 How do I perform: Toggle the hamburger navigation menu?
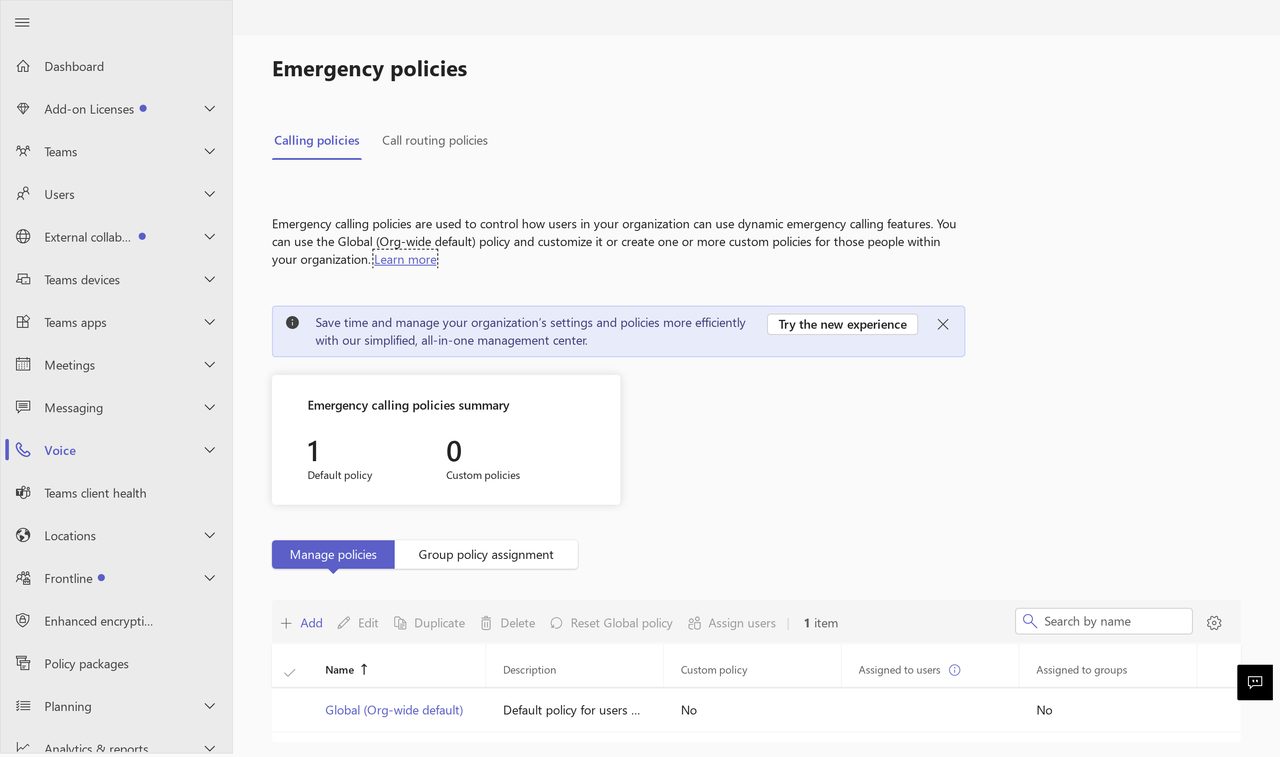[22, 22]
